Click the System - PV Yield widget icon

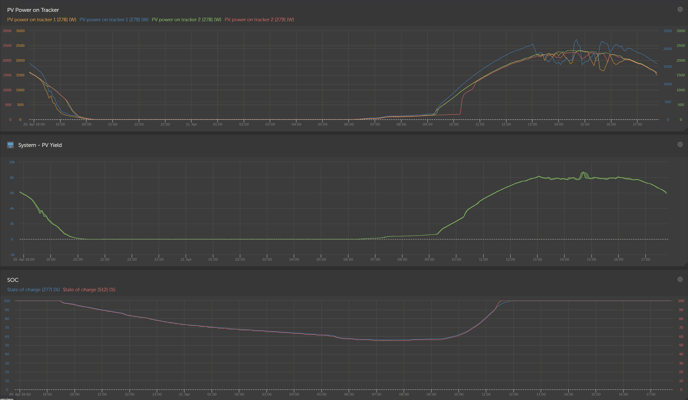11,145
